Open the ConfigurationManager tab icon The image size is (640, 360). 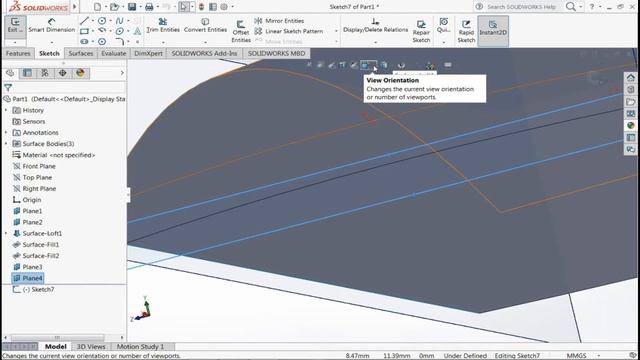45,73
